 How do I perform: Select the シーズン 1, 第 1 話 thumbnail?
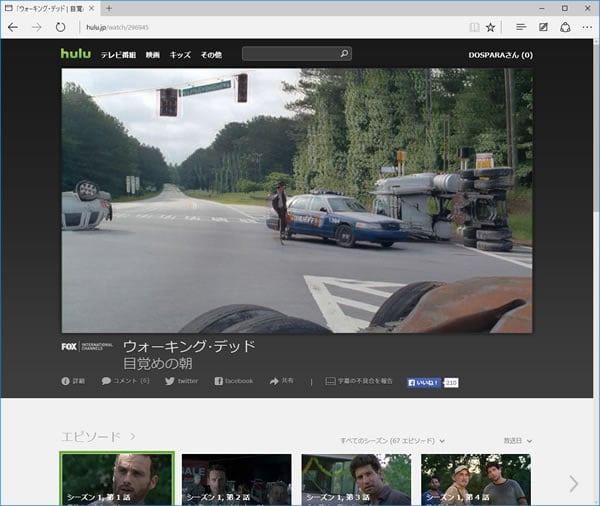[117, 479]
